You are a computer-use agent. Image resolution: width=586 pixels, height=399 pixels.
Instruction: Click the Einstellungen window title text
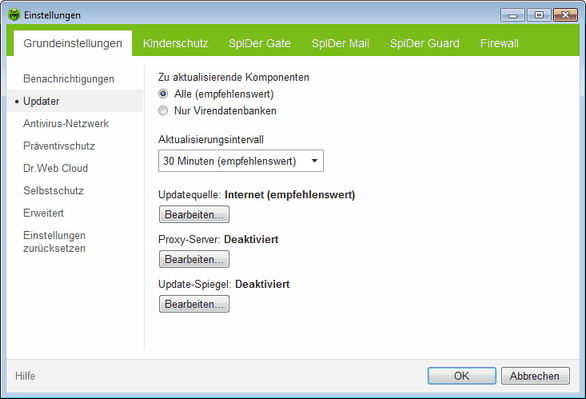52,15
